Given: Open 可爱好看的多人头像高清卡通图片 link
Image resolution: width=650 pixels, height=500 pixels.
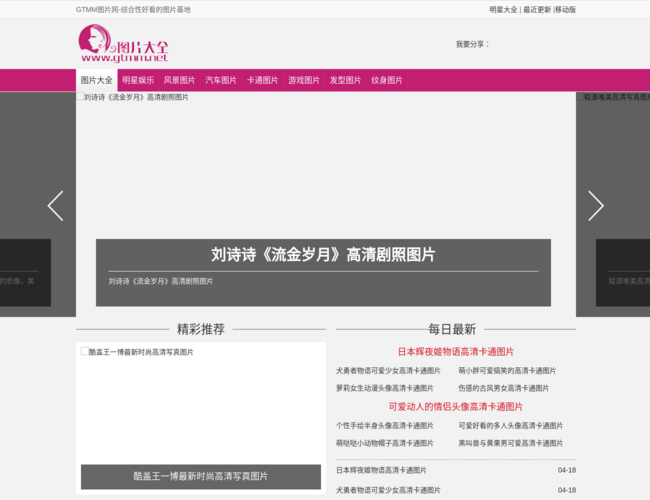Looking at the screenshot, I should [511, 425].
